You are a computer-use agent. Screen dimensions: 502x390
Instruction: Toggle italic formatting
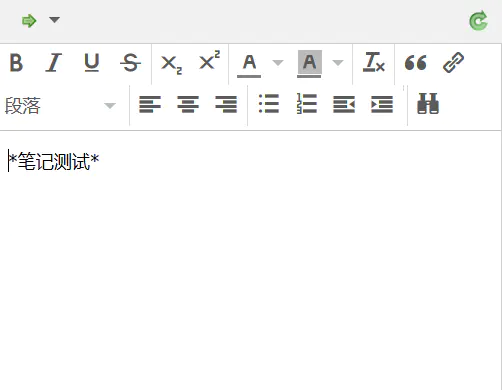[x=54, y=62]
